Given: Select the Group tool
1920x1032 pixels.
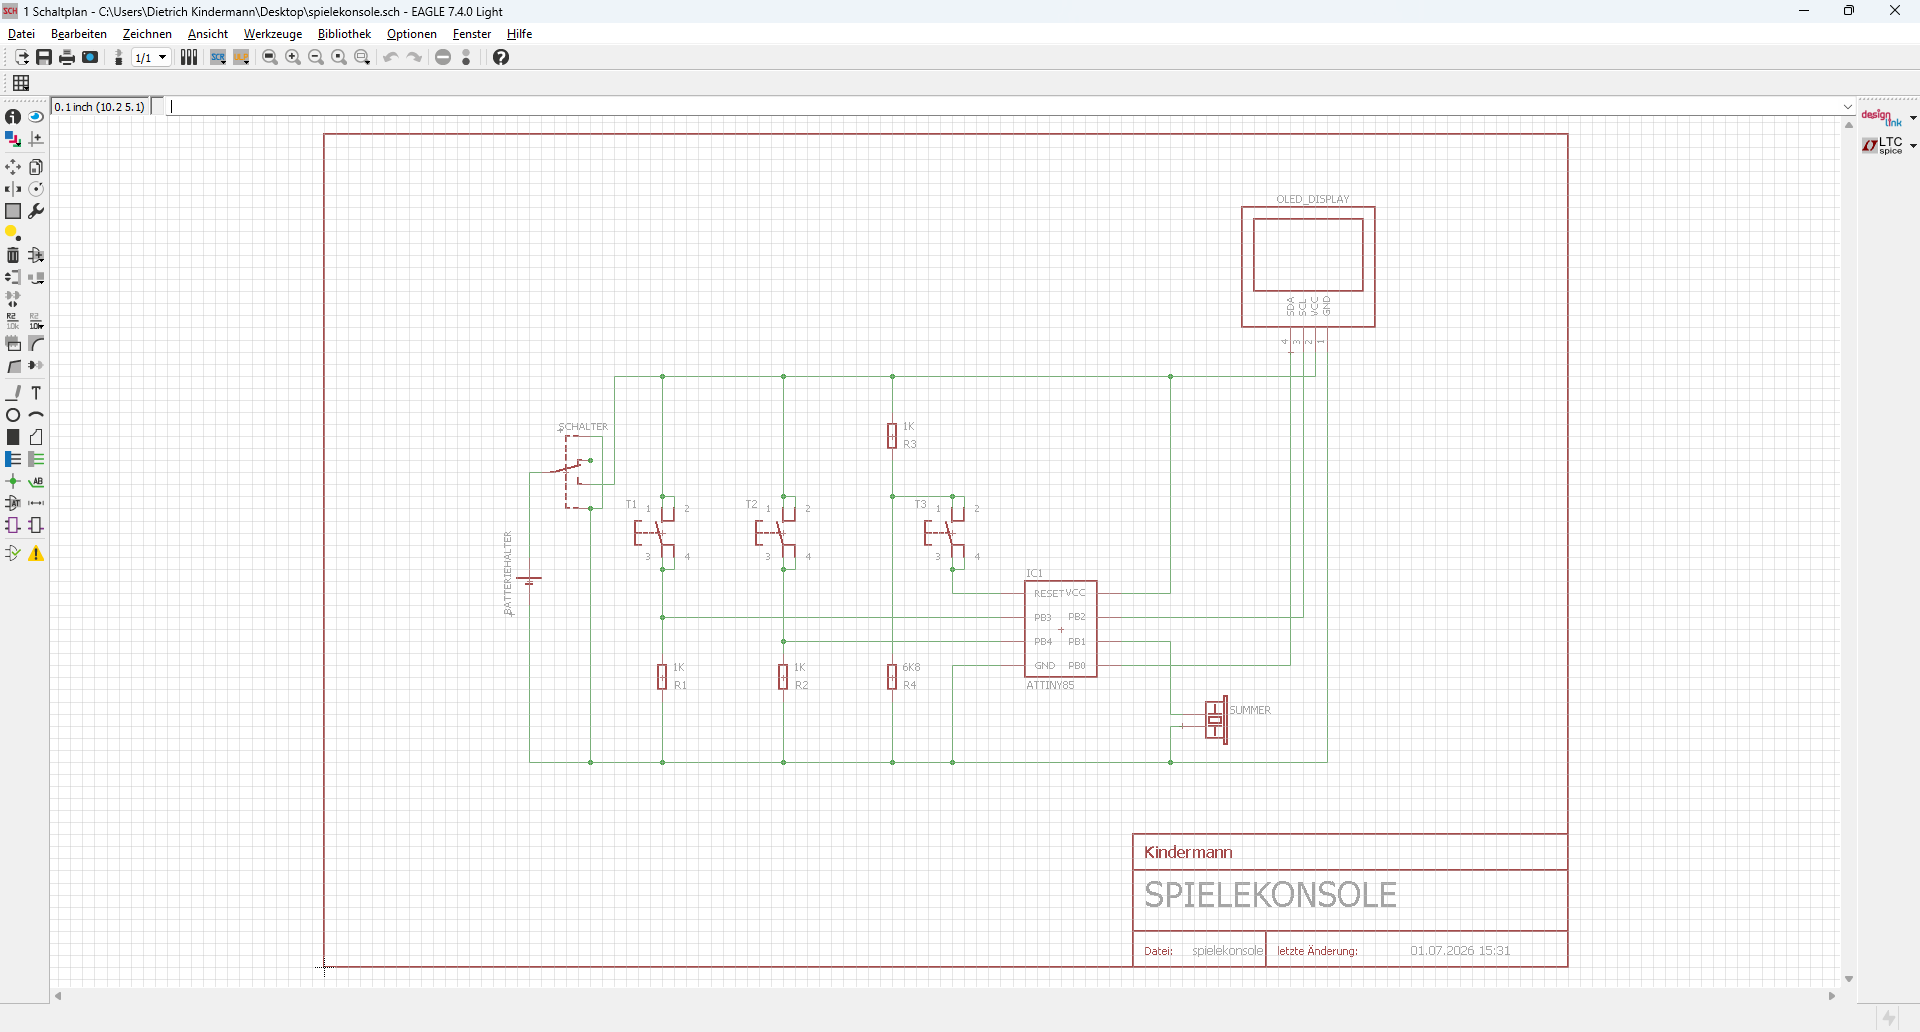Looking at the screenshot, I should point(13,211).
